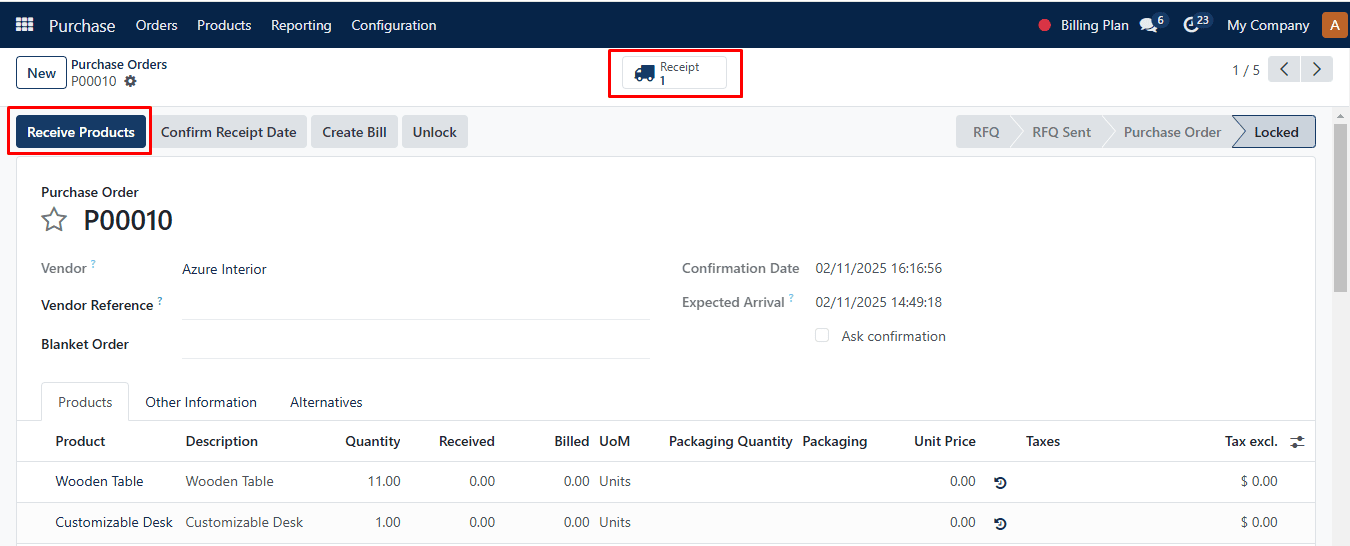Click the gear icon beside P00010

pos(130,81)
